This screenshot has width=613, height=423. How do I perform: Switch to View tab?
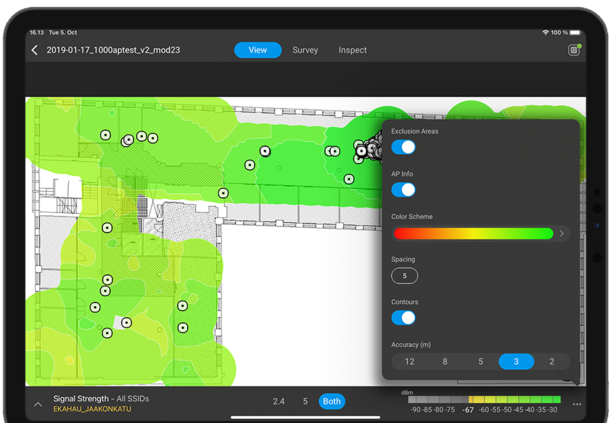pyautogui.click(x=258, y=50)
